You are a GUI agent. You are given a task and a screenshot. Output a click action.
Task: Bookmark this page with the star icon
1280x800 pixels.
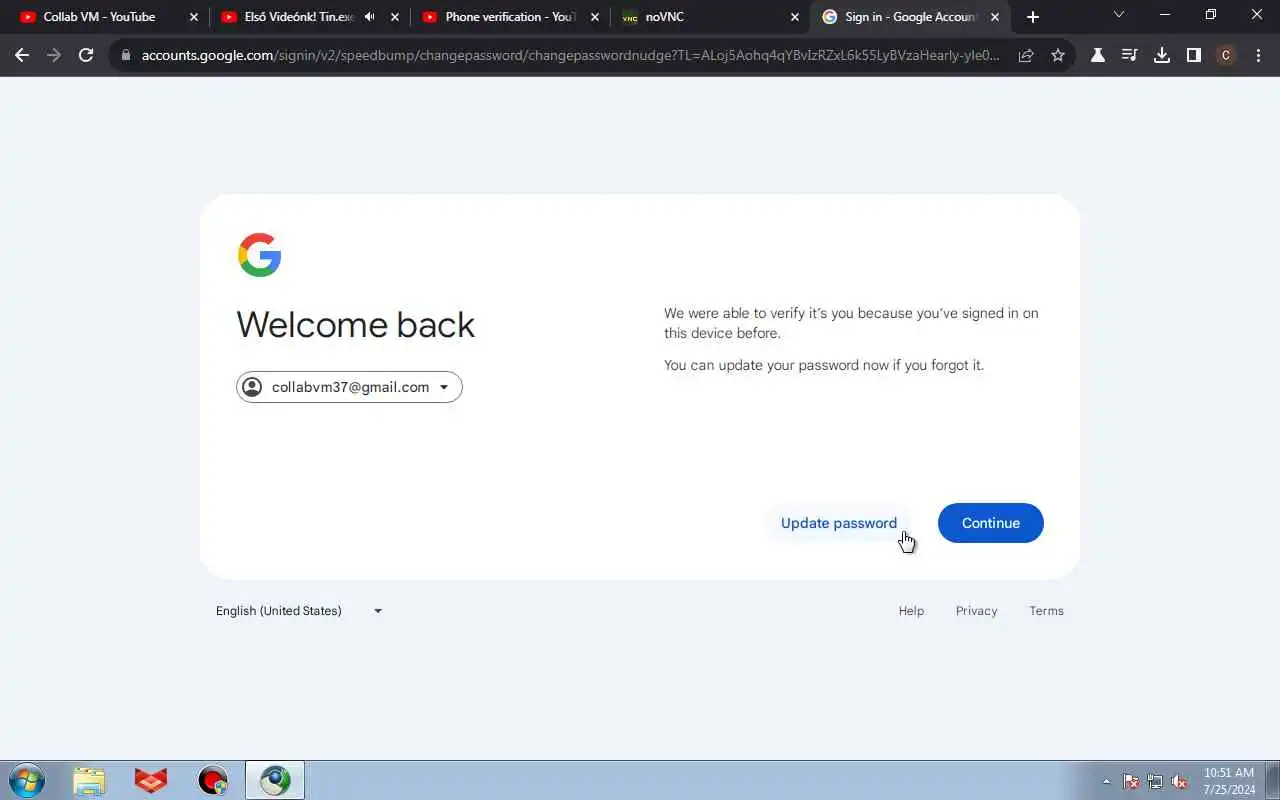click(1058, 55)
